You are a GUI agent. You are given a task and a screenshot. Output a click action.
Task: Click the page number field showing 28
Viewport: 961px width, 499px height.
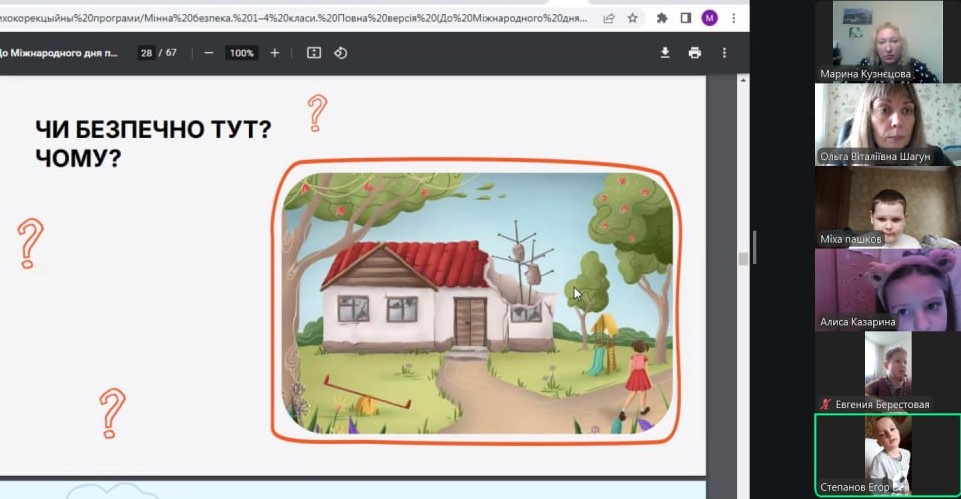(x=147, y=53)
